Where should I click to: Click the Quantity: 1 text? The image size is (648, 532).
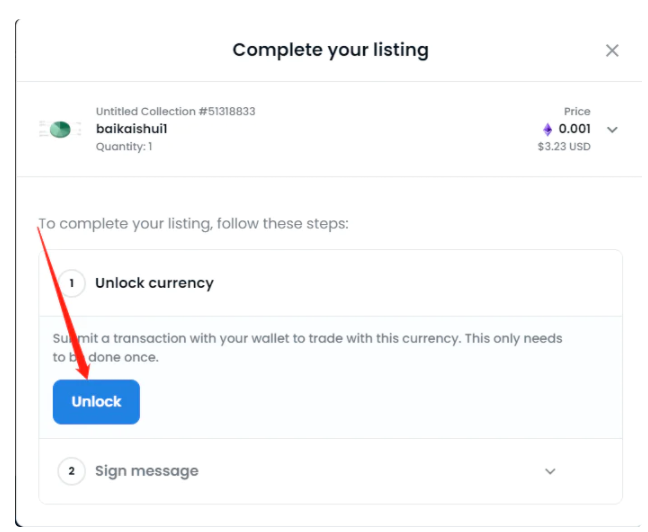(124, 147)
